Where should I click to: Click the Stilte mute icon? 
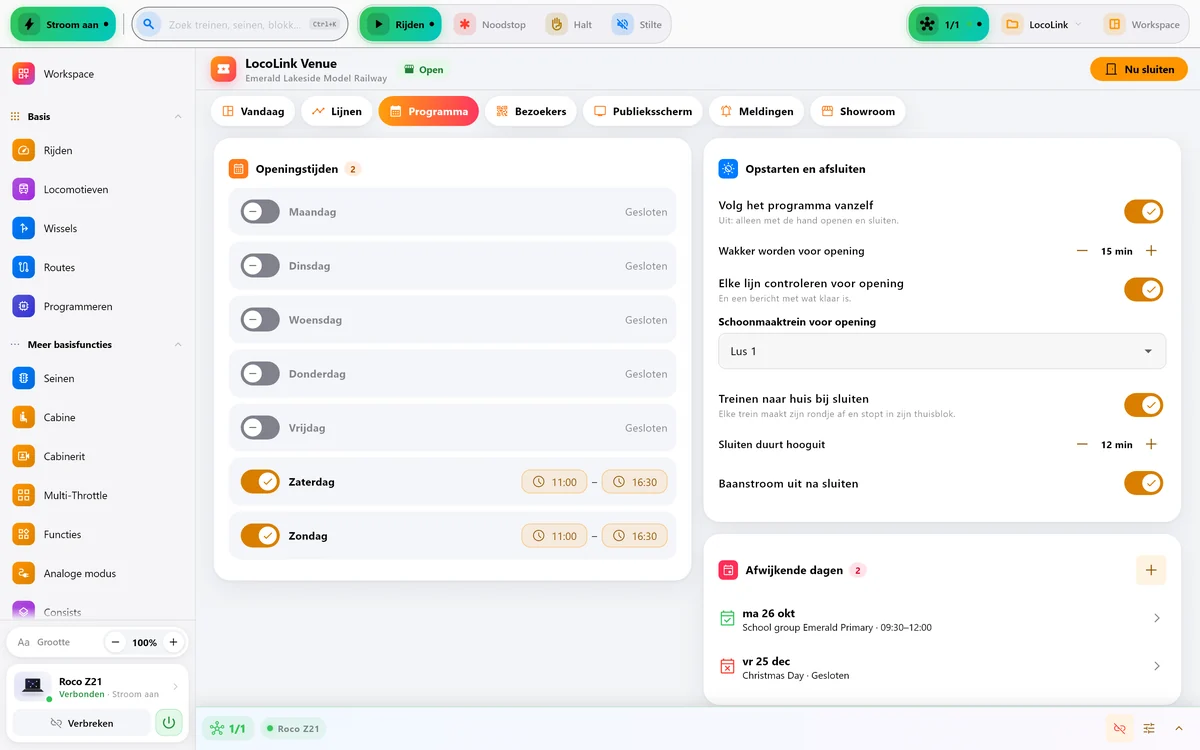click(623, 24)
